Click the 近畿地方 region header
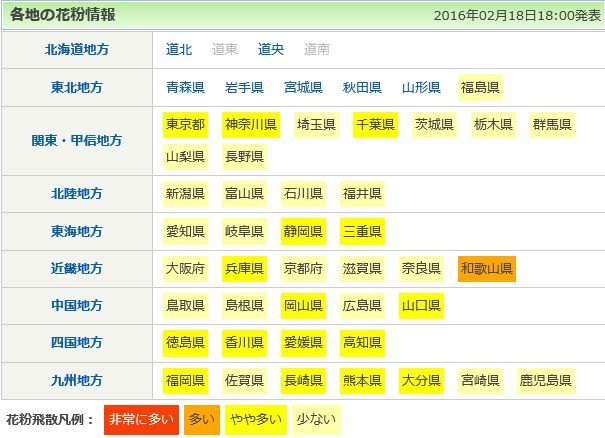This screenshot has width=605, height=438. pyautogui.click(x=77, y=268)
